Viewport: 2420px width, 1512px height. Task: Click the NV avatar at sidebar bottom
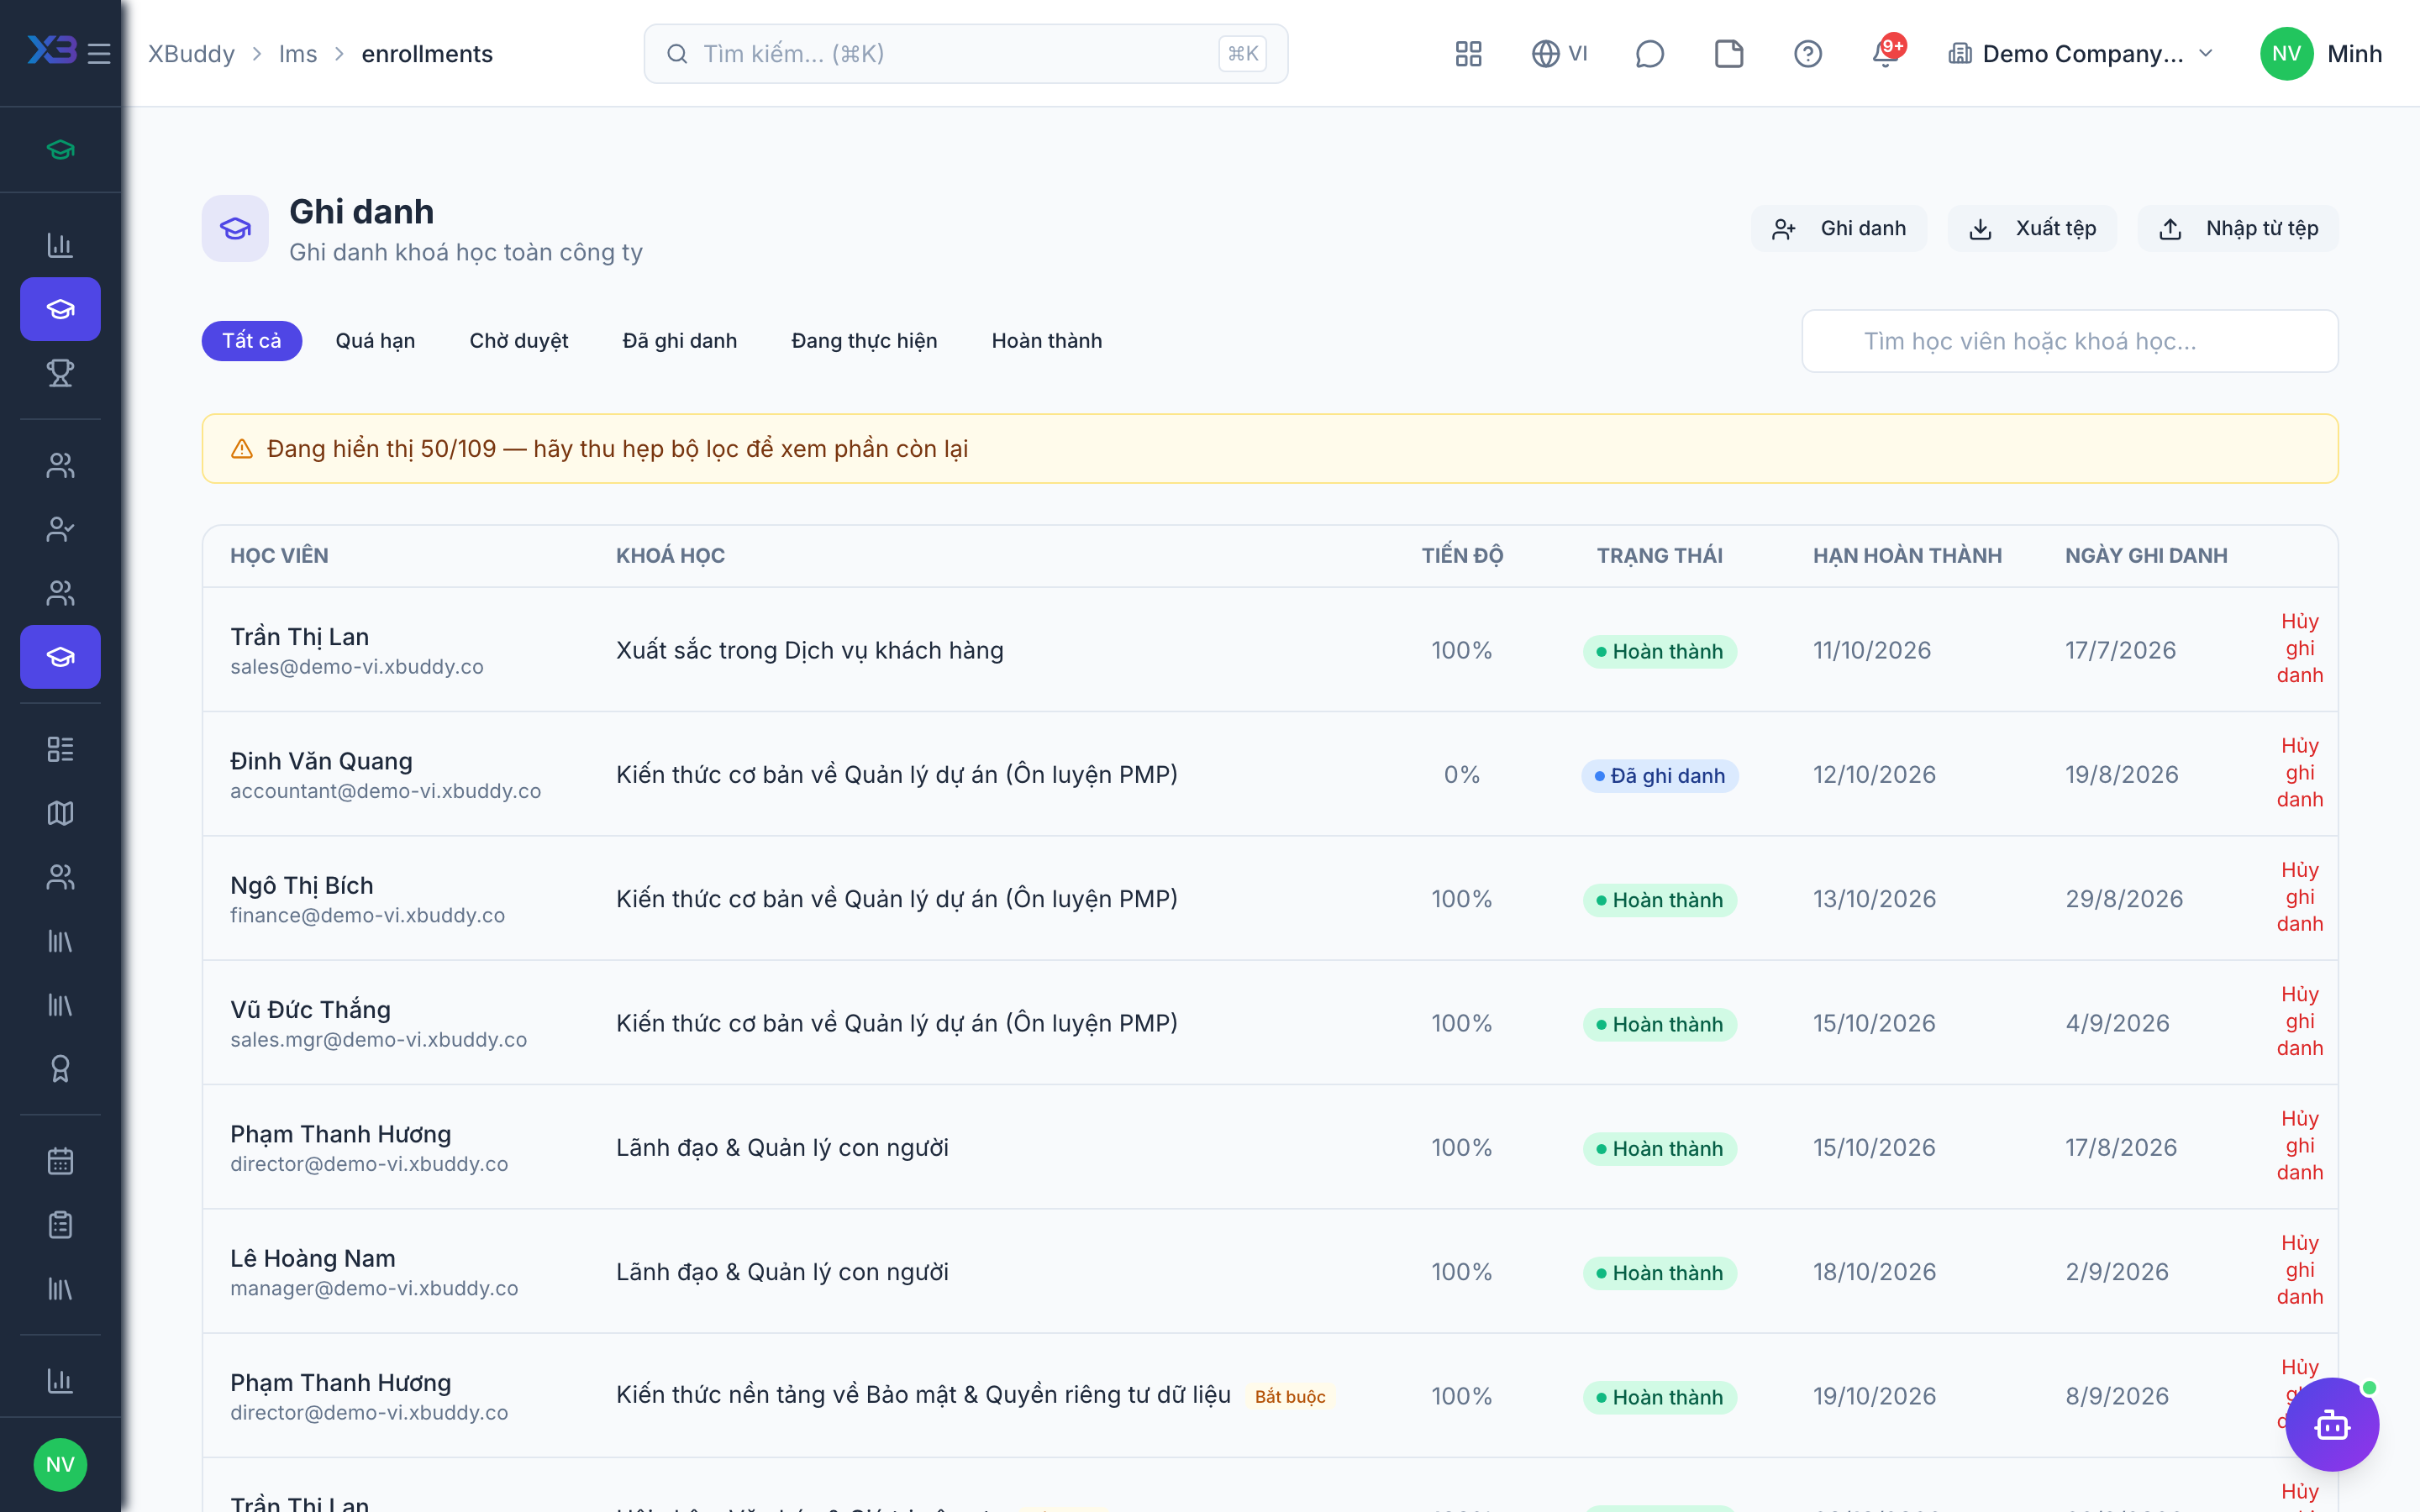(x=60, y=1465)
